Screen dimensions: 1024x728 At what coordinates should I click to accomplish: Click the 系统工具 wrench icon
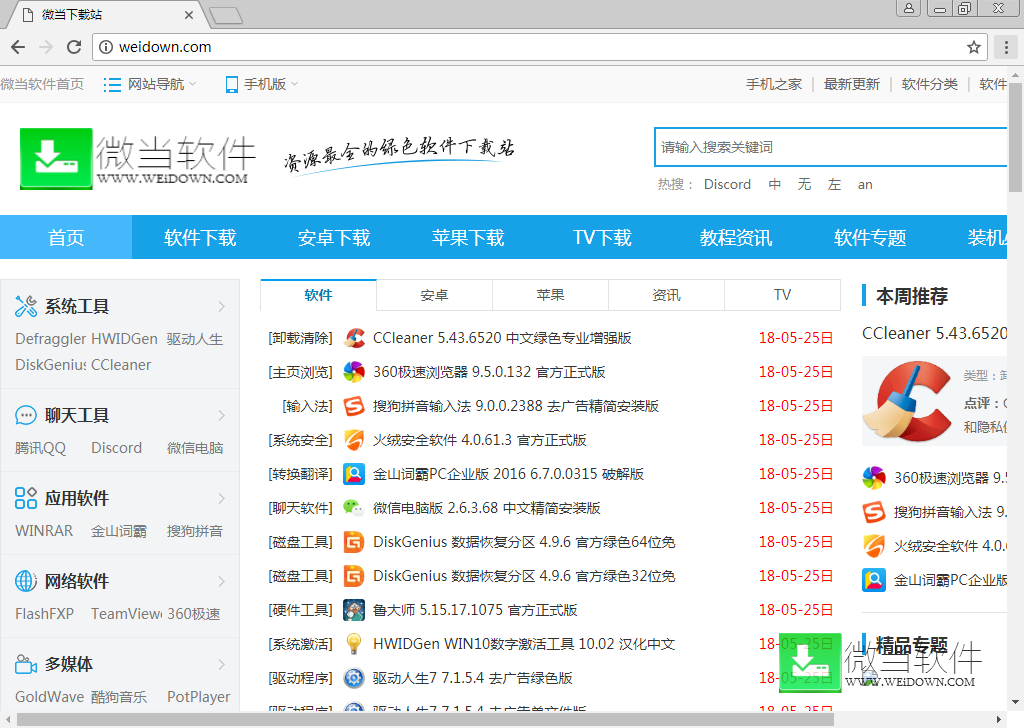26,306
